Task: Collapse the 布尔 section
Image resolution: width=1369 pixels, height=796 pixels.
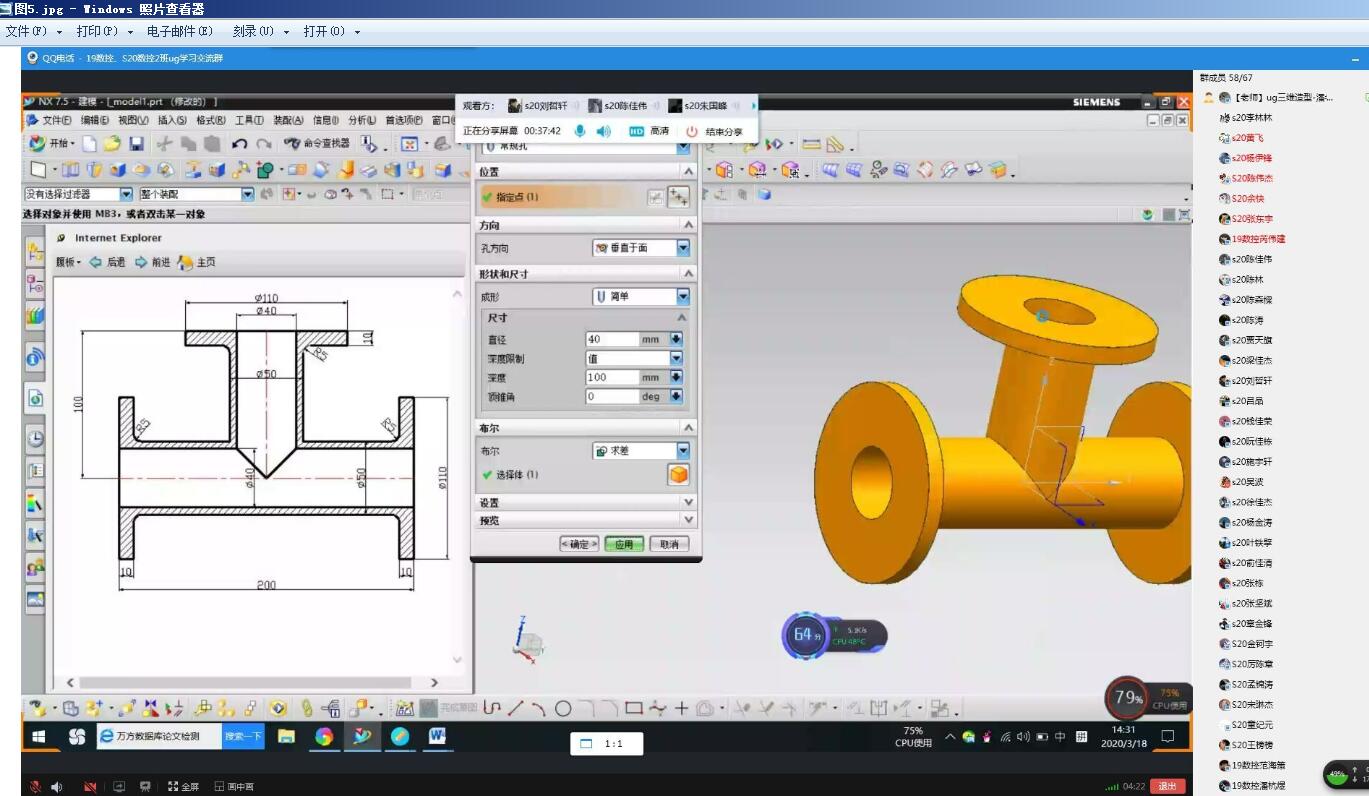Action: pos(688,428)
